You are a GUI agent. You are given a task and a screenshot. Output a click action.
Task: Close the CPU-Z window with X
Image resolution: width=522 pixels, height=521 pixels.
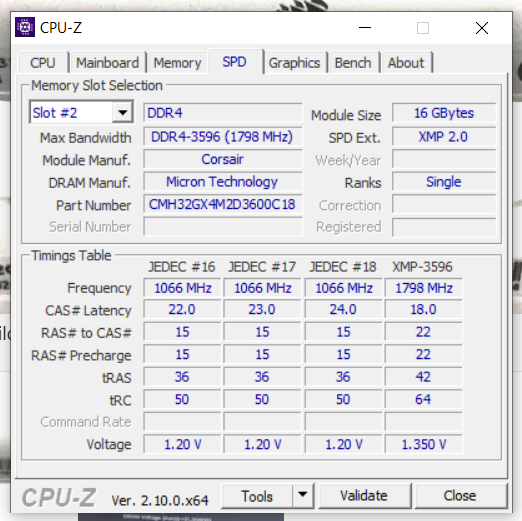[482, 28]
